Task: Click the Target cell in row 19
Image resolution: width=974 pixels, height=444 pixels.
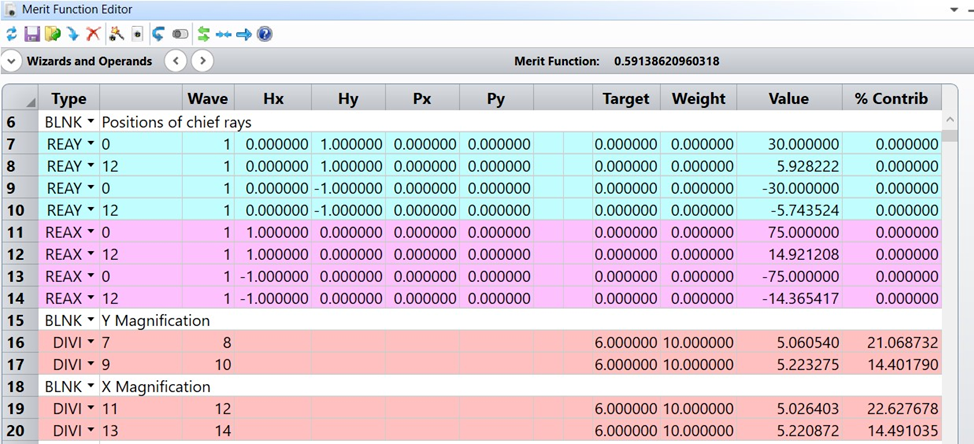Action: (x=626, y=408)
